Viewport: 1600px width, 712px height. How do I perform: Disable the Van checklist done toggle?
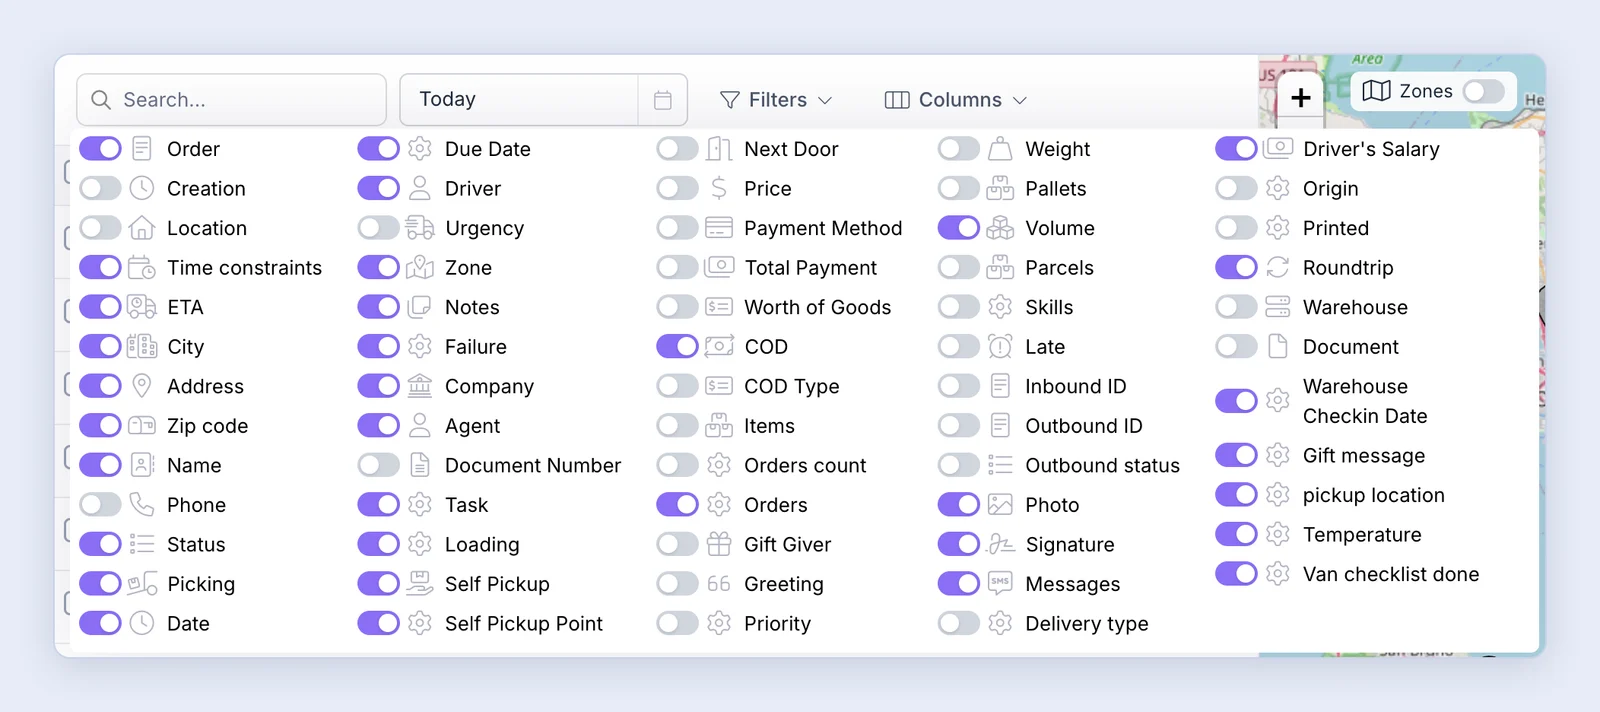click(x=1236, y=574)
